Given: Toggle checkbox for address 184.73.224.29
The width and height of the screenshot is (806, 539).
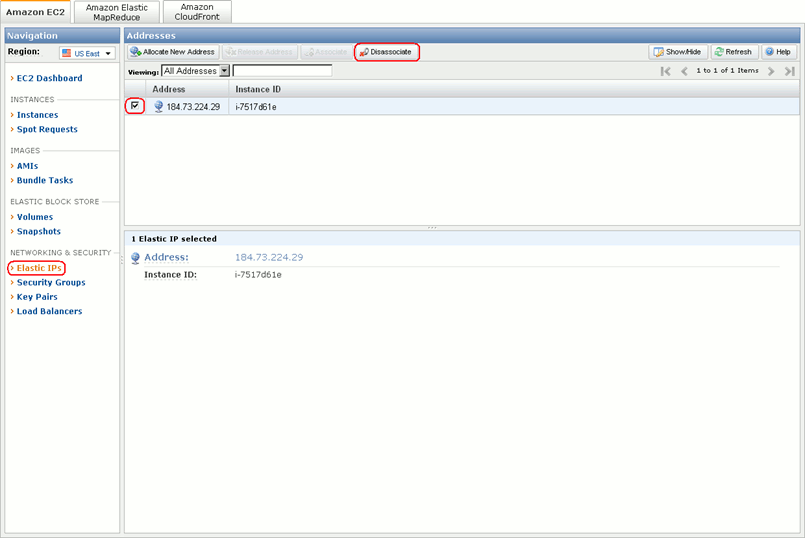Looking at the screenshot, I should pos(135,106).
